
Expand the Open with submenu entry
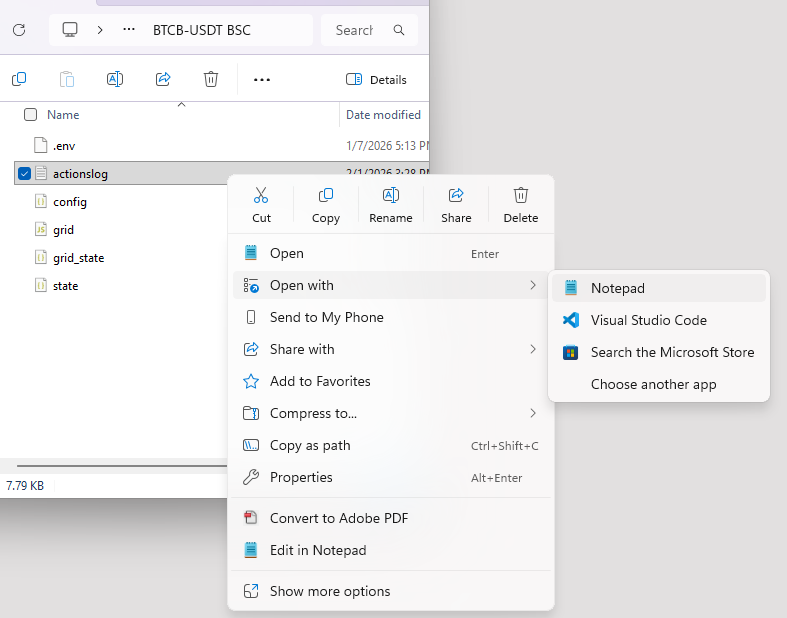coord(390,285)
